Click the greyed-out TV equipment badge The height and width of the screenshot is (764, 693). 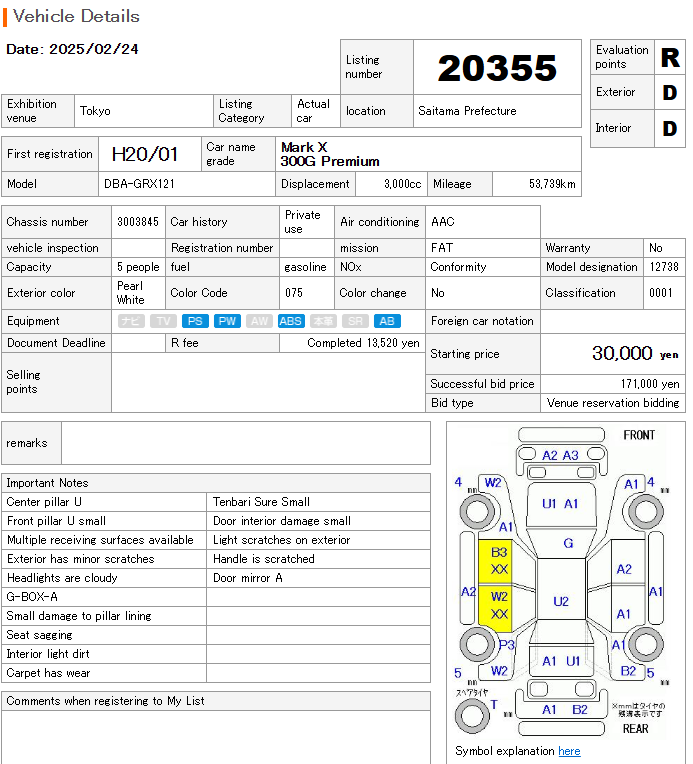click(163, 321)
